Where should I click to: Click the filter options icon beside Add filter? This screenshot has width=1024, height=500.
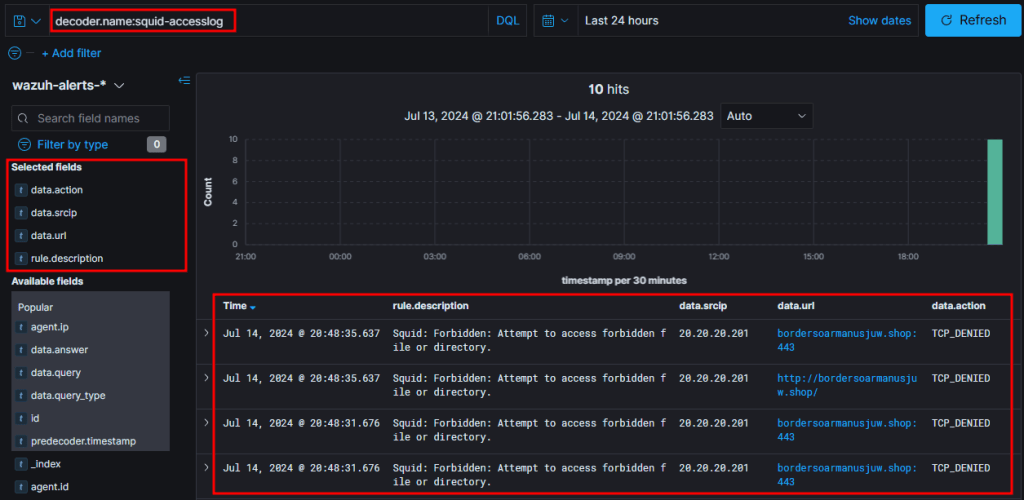coord(15,53)
